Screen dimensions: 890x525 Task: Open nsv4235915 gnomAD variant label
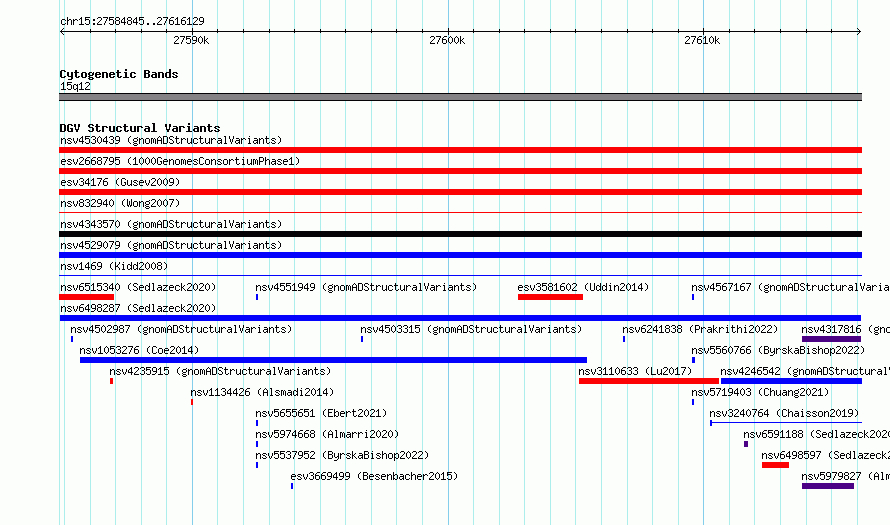tap(220, 371)
